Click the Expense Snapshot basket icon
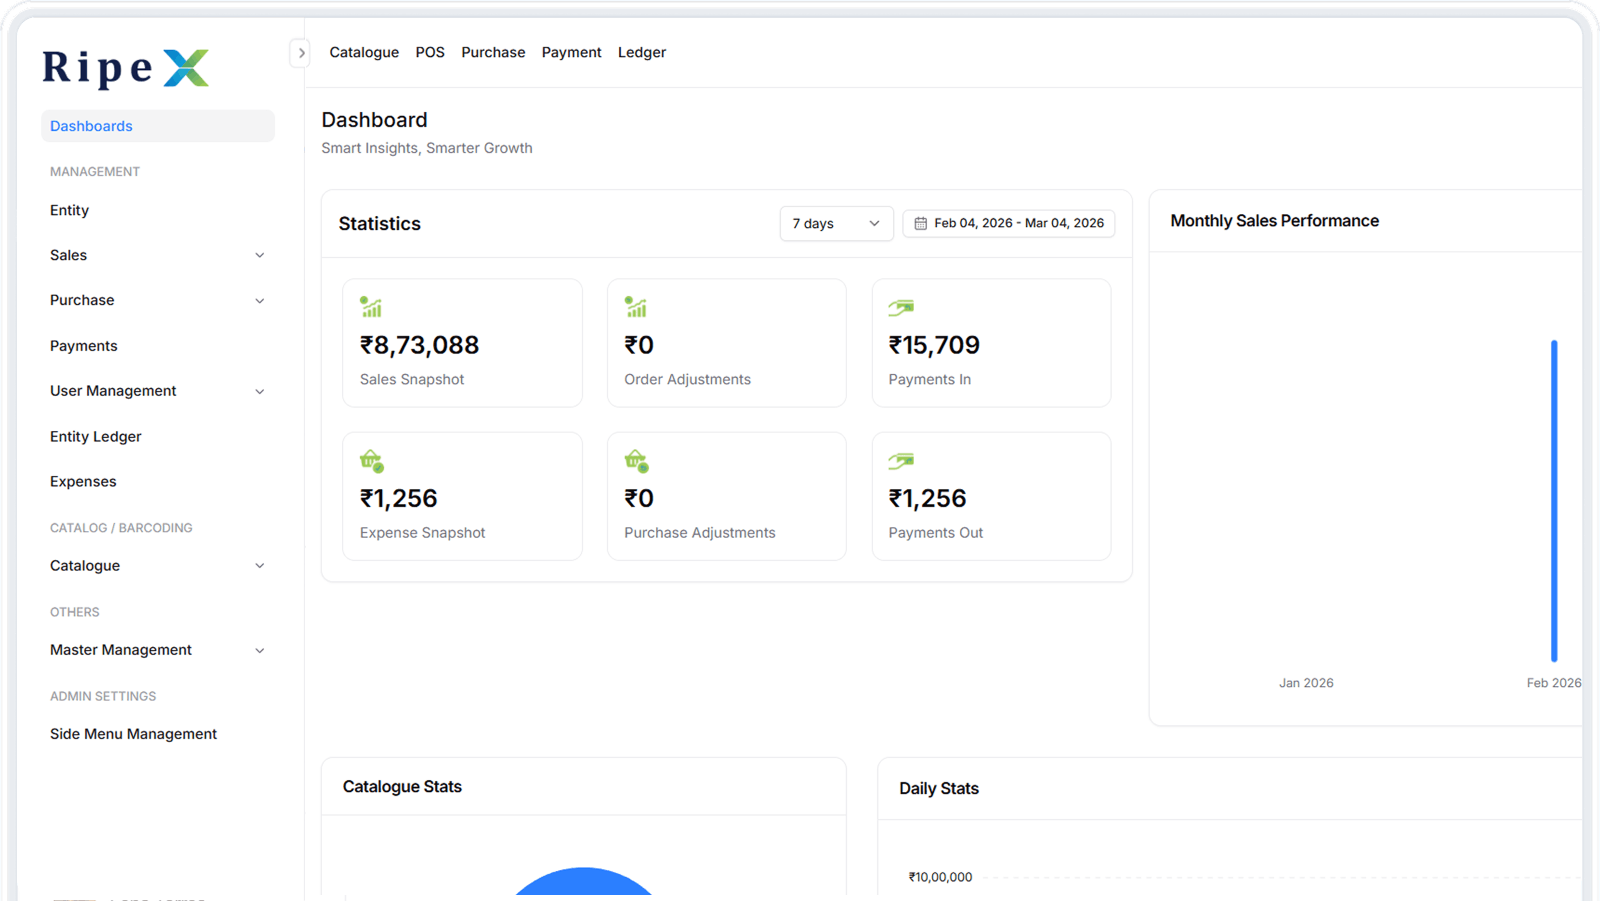The width and height of the screenshot is (1600, 901). pyautogui.click(x=372, y=461)
